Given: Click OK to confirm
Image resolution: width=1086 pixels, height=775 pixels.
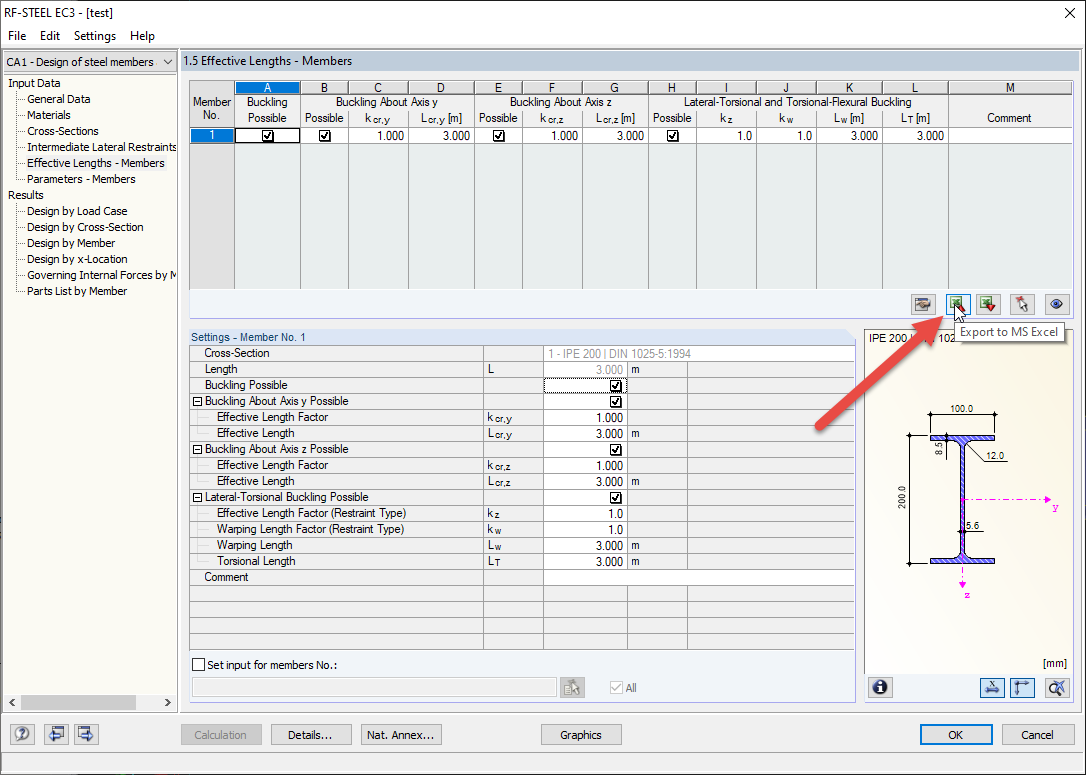Looking at the screenshot, I should tap(956, 735).
